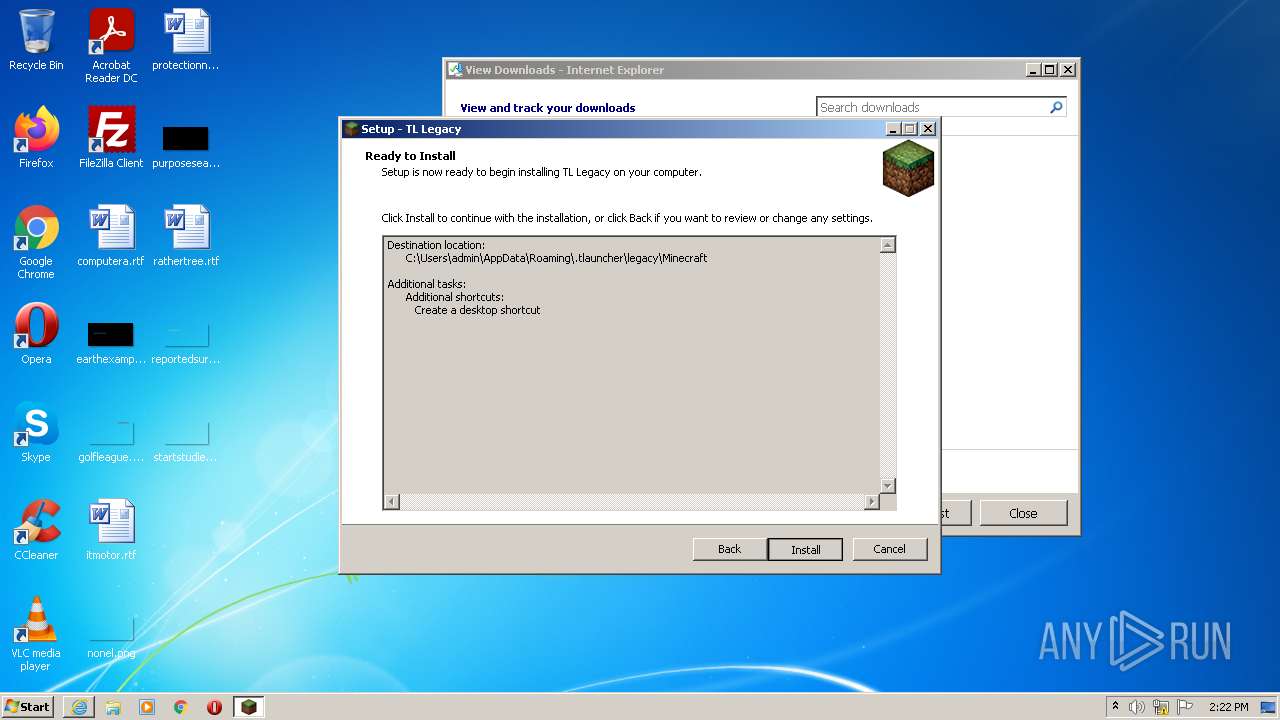This screenshot has width=1280, height=720.
Task: Select the earthexamp desktop file
Action: tap(111, 341)
